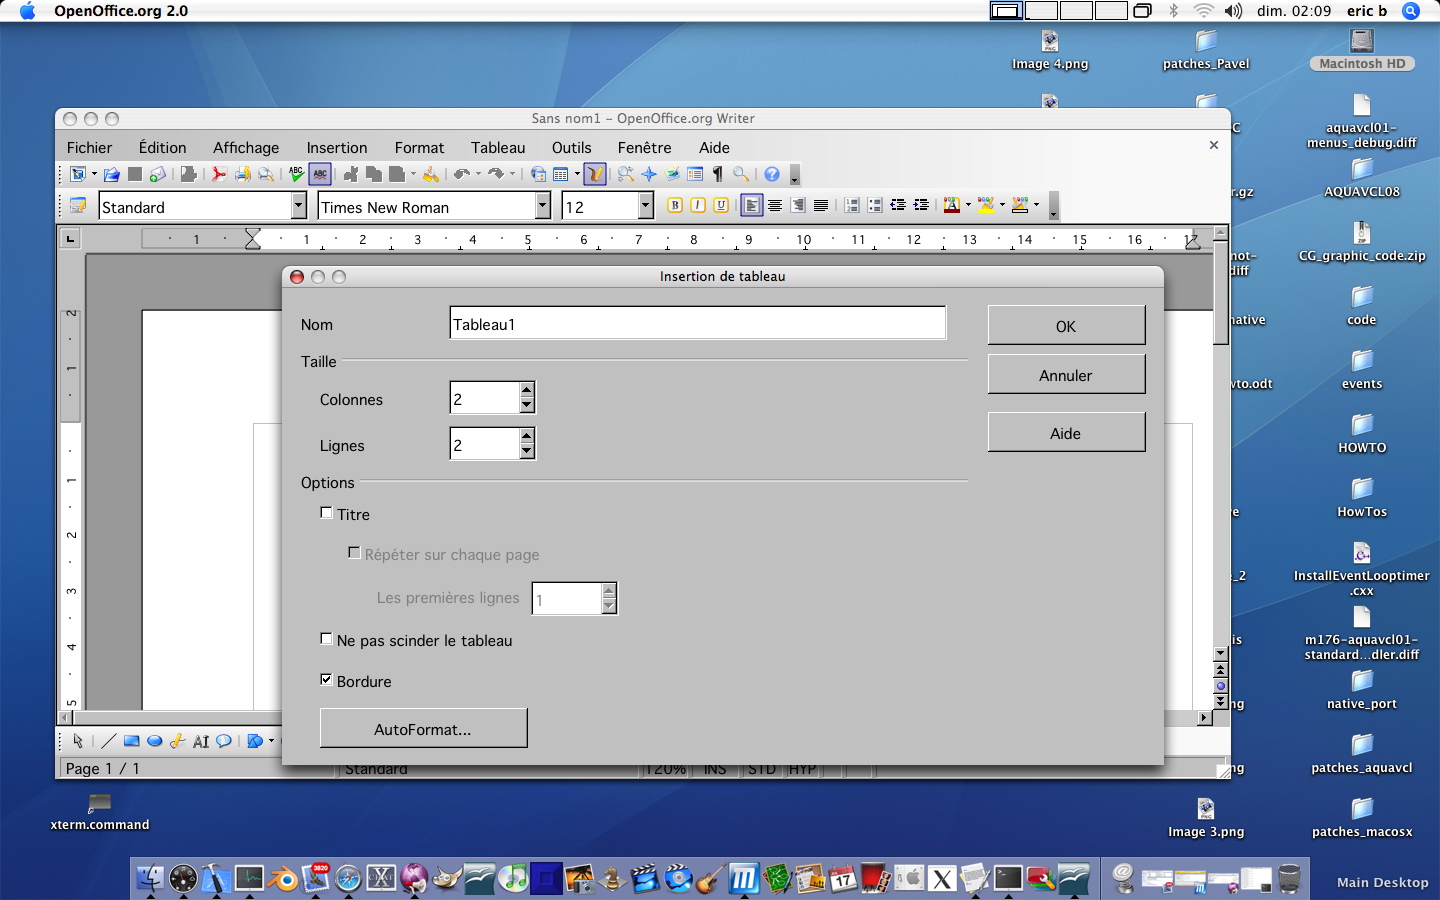Viewport: 1440px width, 900px height.
Task: Click the Hyperlink icon in toolbar
Action: tap(538, 174)
